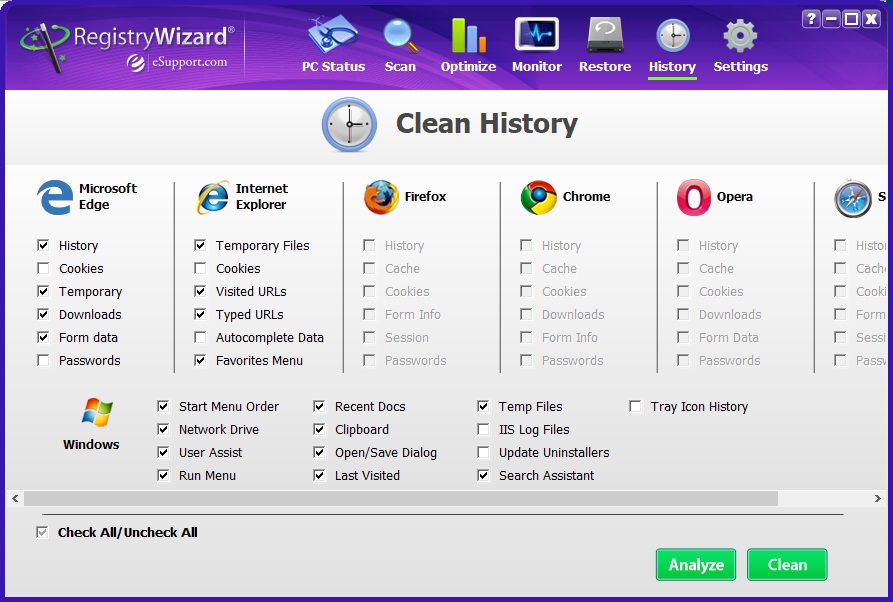
Task: Click the help question mark button
Action: pyautogui.click(x=811, y=19)
